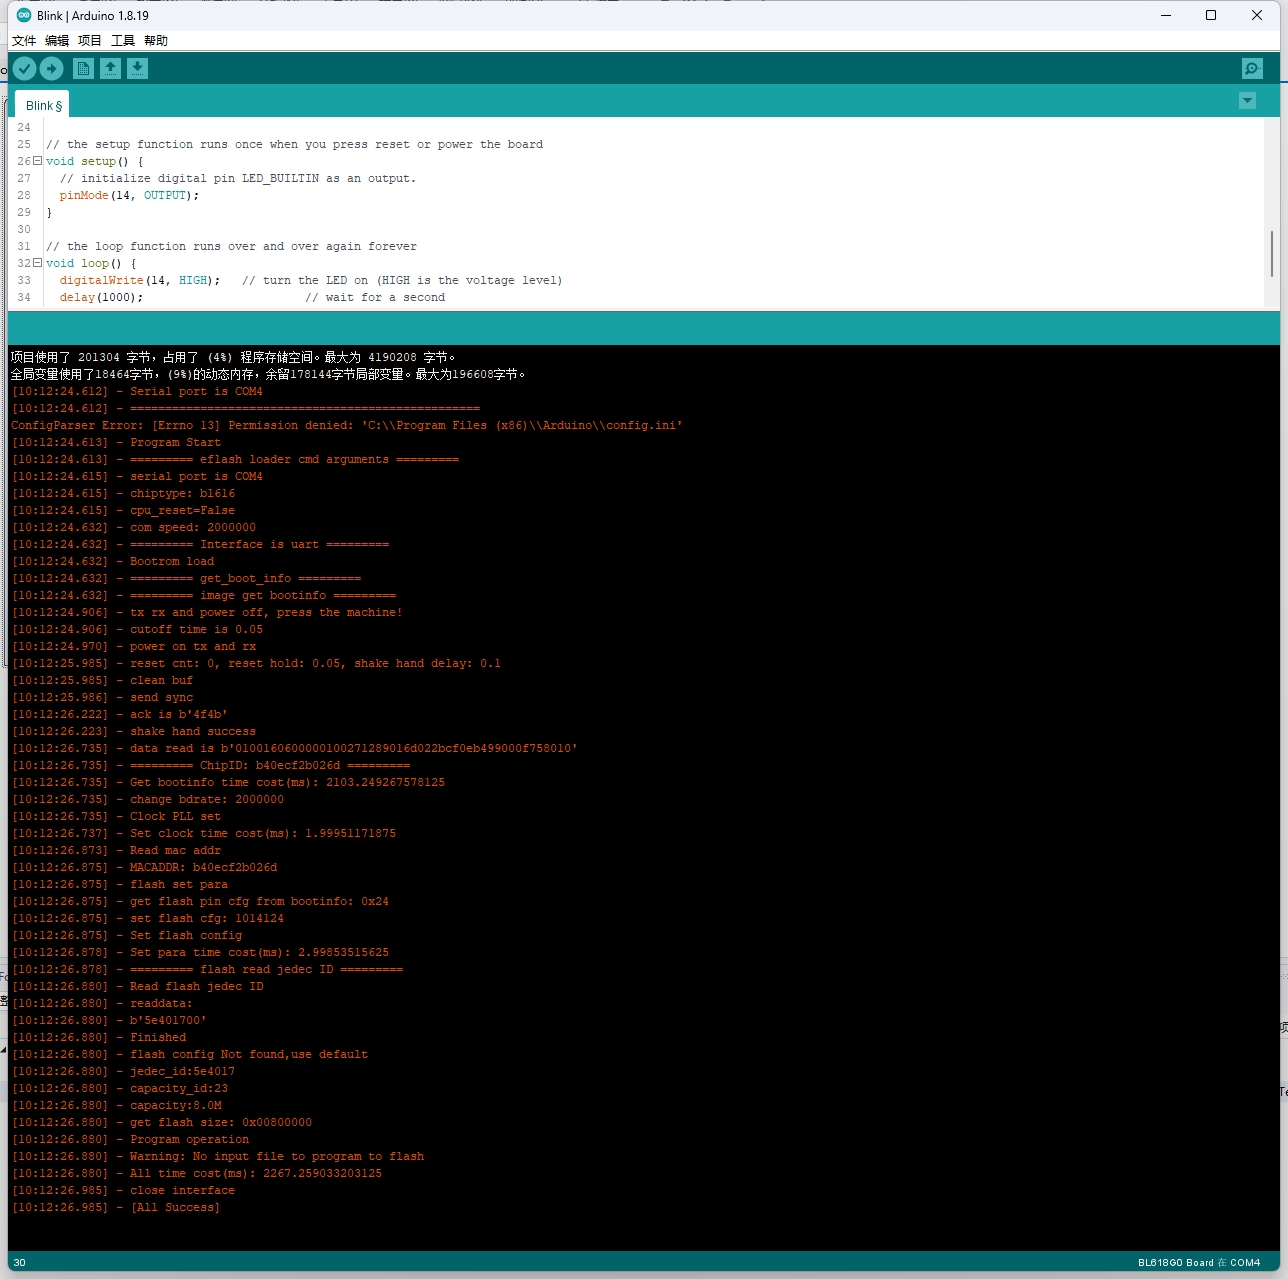Save the sketch with the down-arrow icon
Image resolution: width=1288 pixels, height=1279 pixels.
[138, 68]
